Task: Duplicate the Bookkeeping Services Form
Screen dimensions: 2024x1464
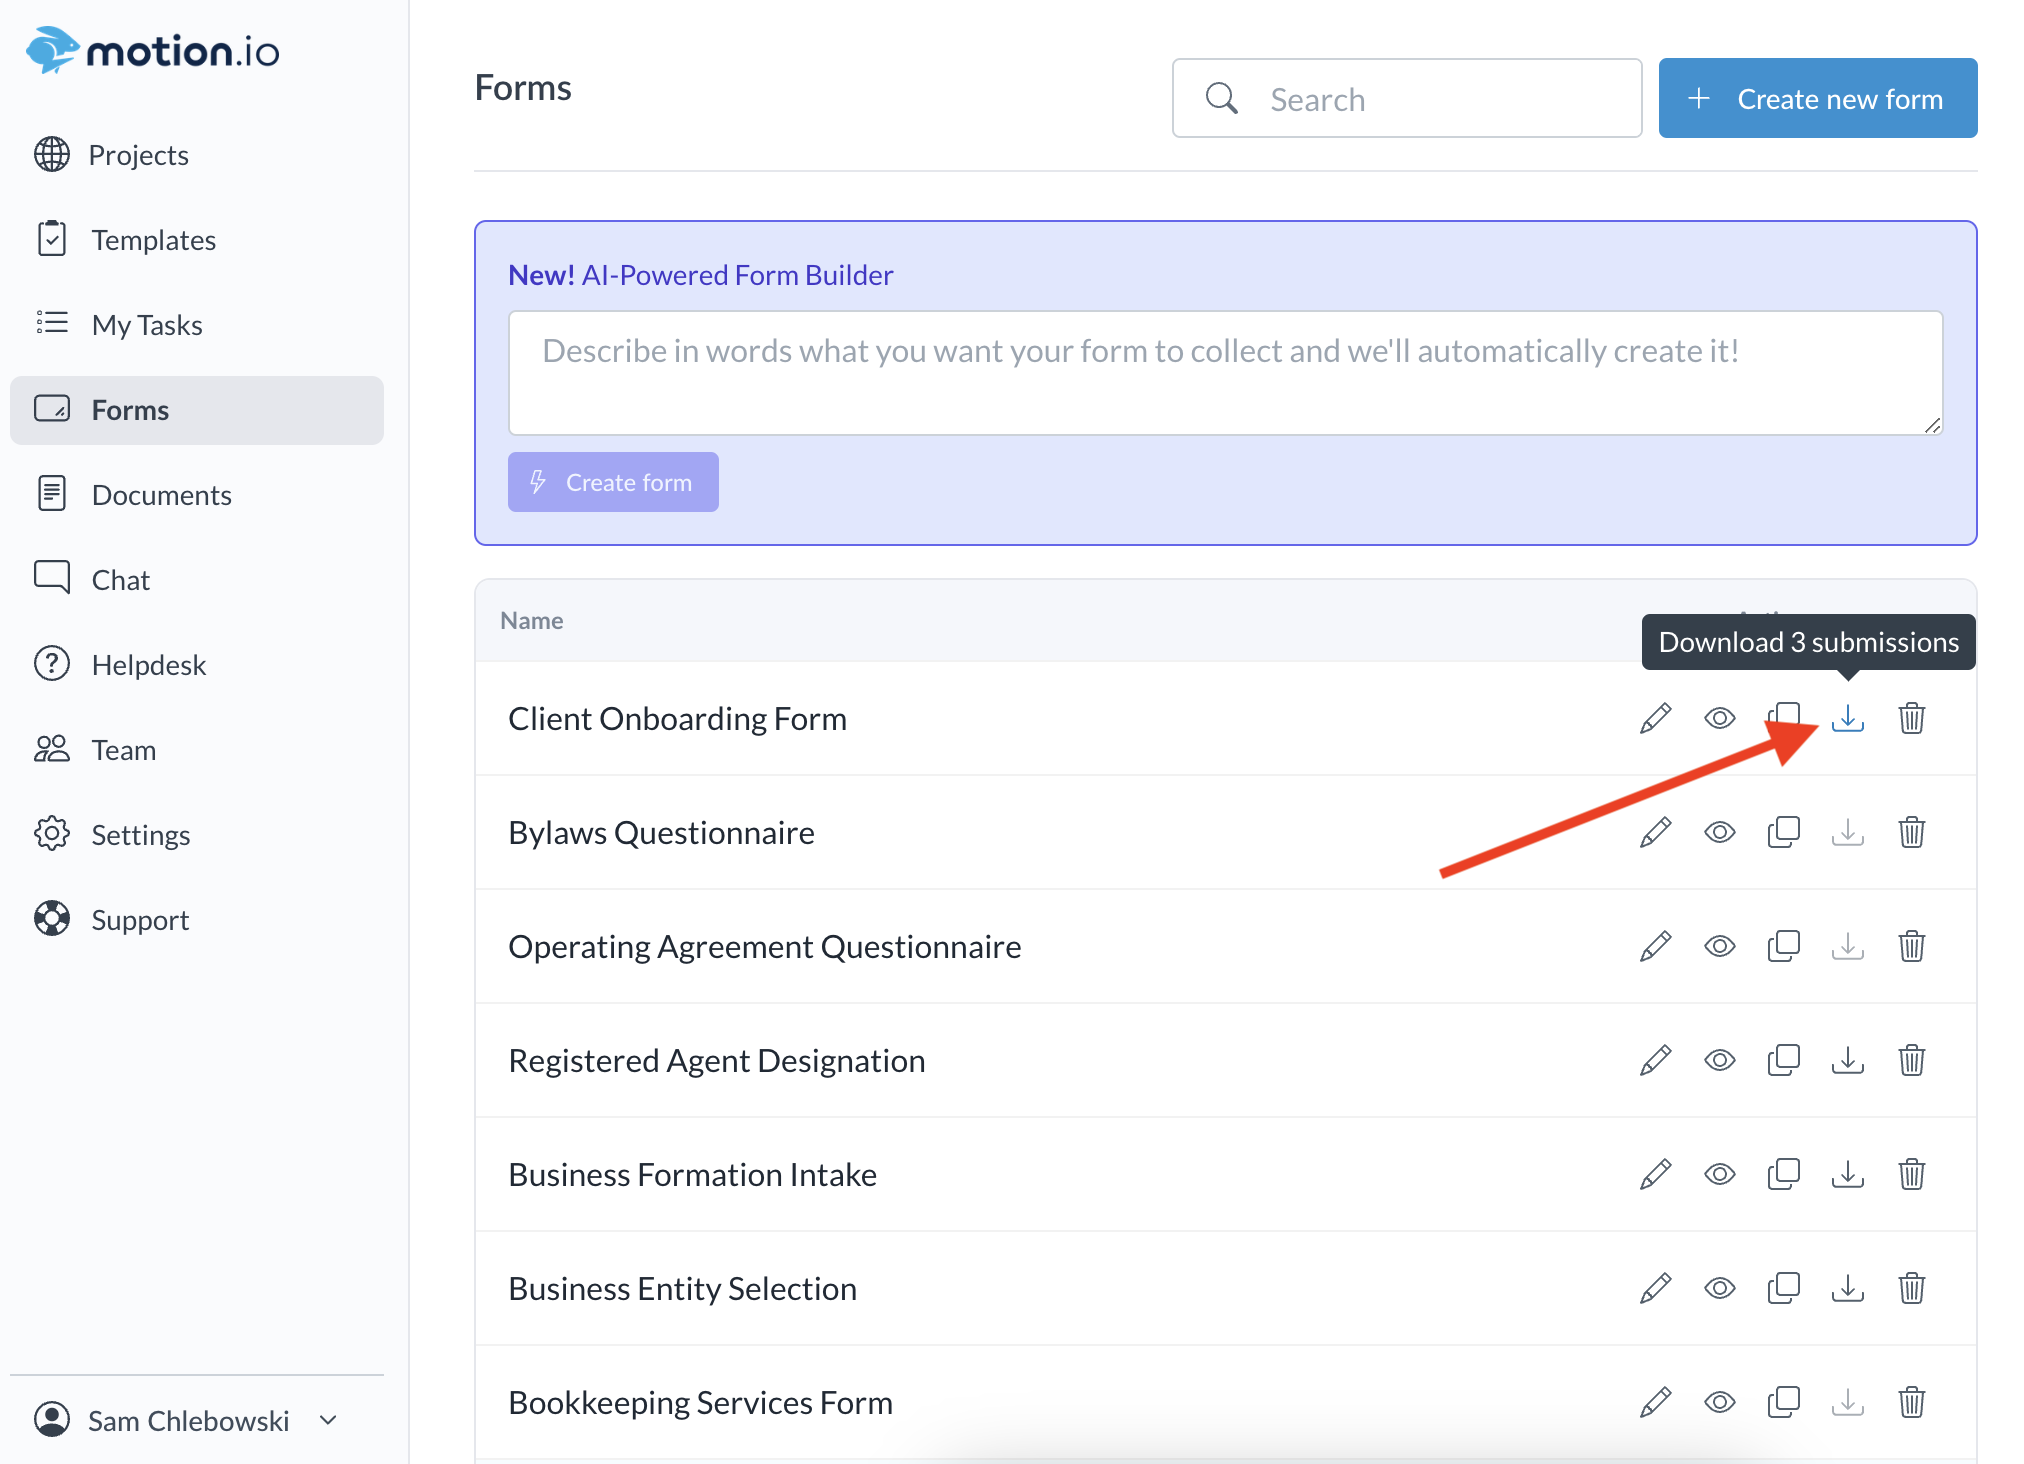Action: pos(1783,1402)
